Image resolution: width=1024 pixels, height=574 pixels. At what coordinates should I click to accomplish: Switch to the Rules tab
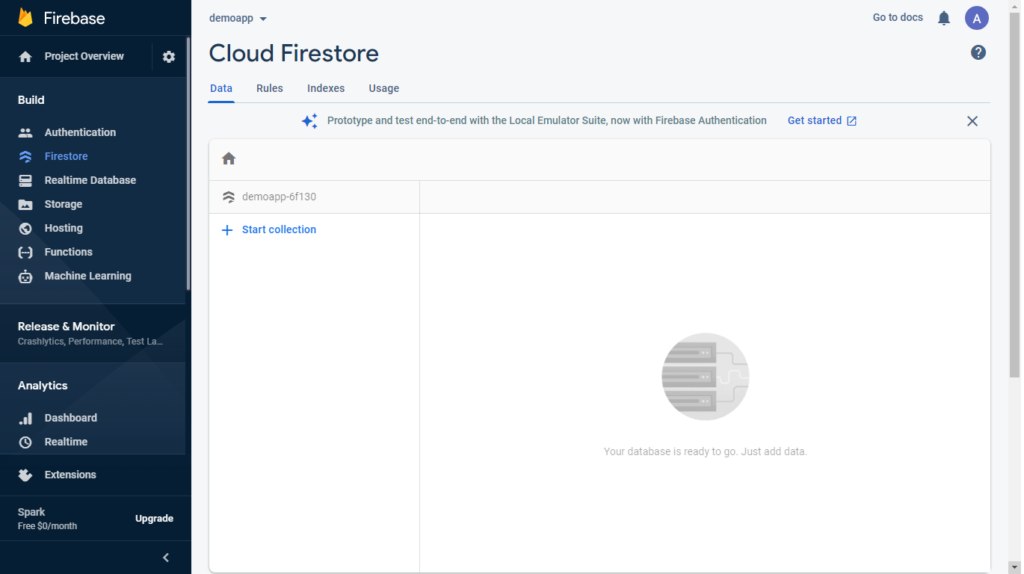click(x=269, y=88)
